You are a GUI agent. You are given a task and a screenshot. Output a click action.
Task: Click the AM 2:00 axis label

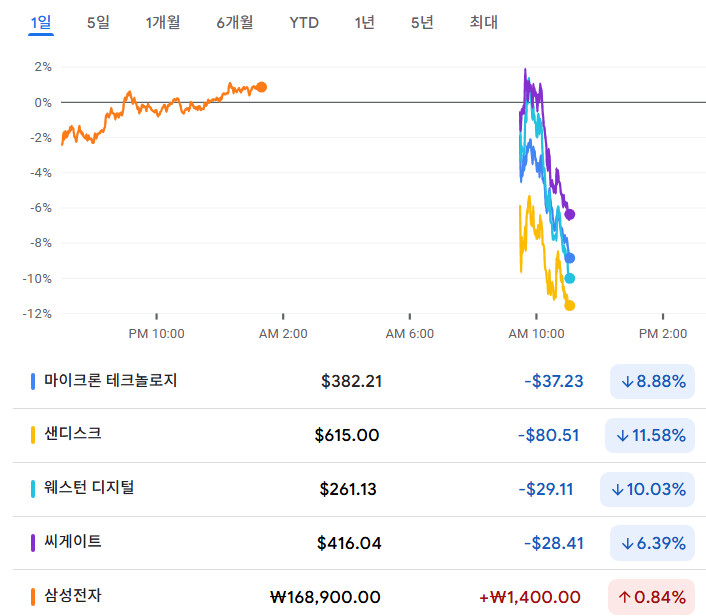click(x=283, y=334)
